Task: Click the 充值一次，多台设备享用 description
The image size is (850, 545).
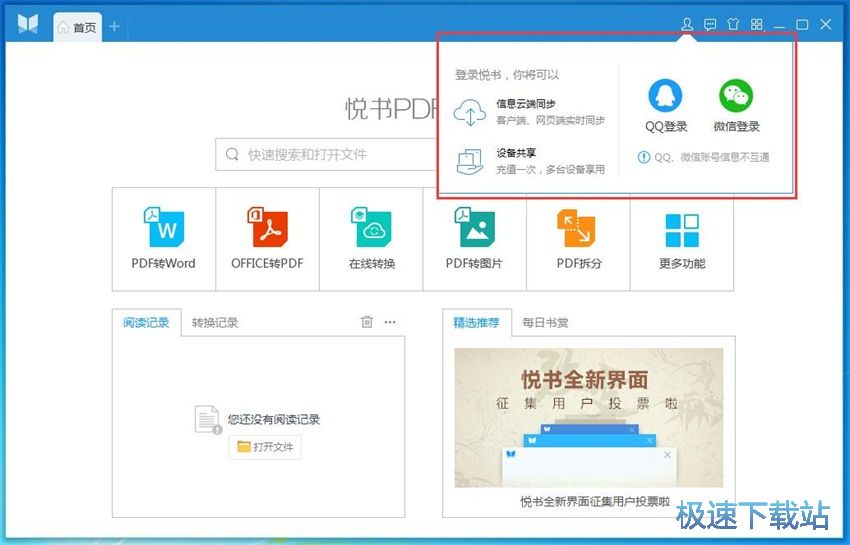Action: pos(550,170)
